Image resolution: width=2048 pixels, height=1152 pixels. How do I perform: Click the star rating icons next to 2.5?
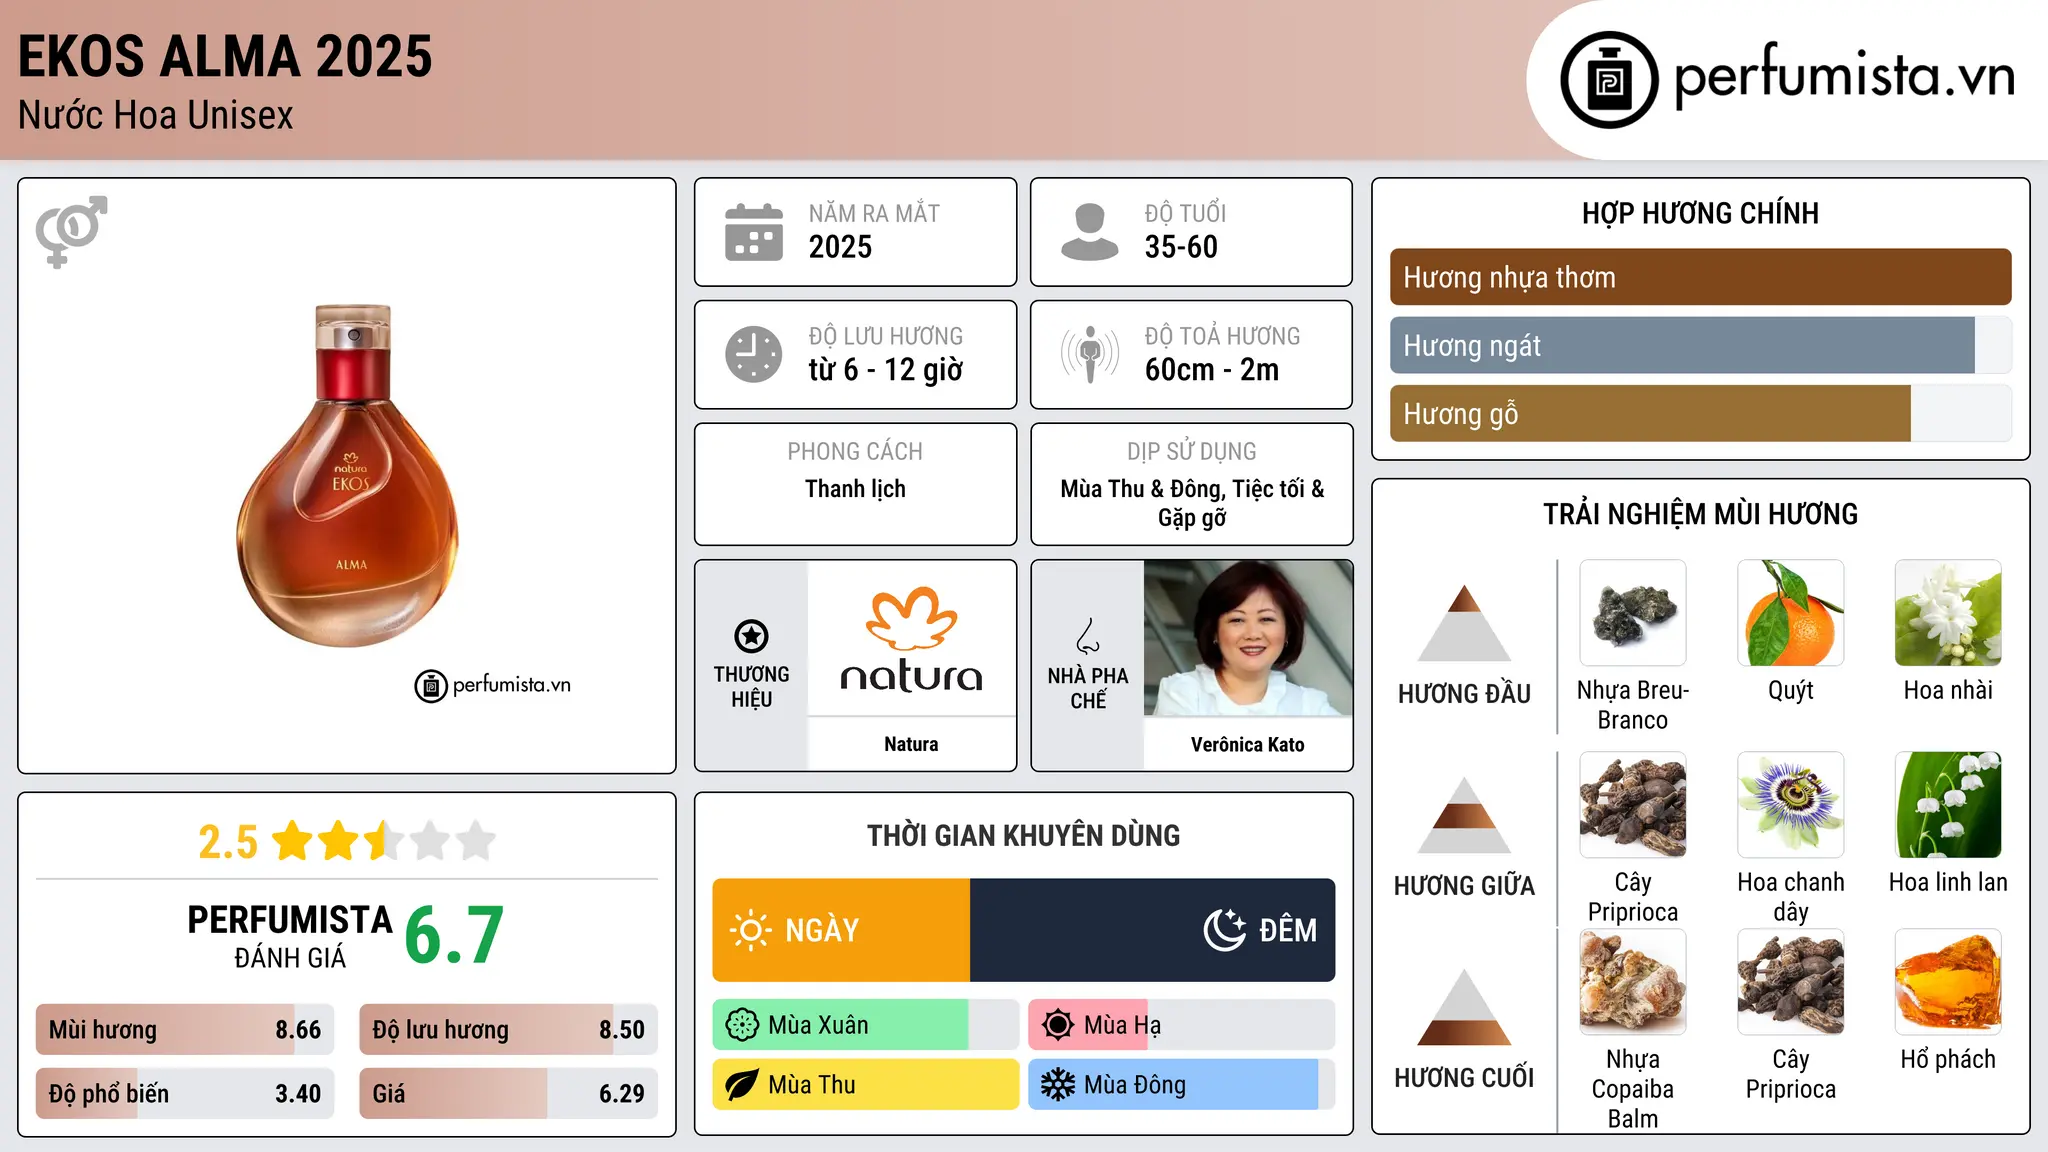point(384,841)
